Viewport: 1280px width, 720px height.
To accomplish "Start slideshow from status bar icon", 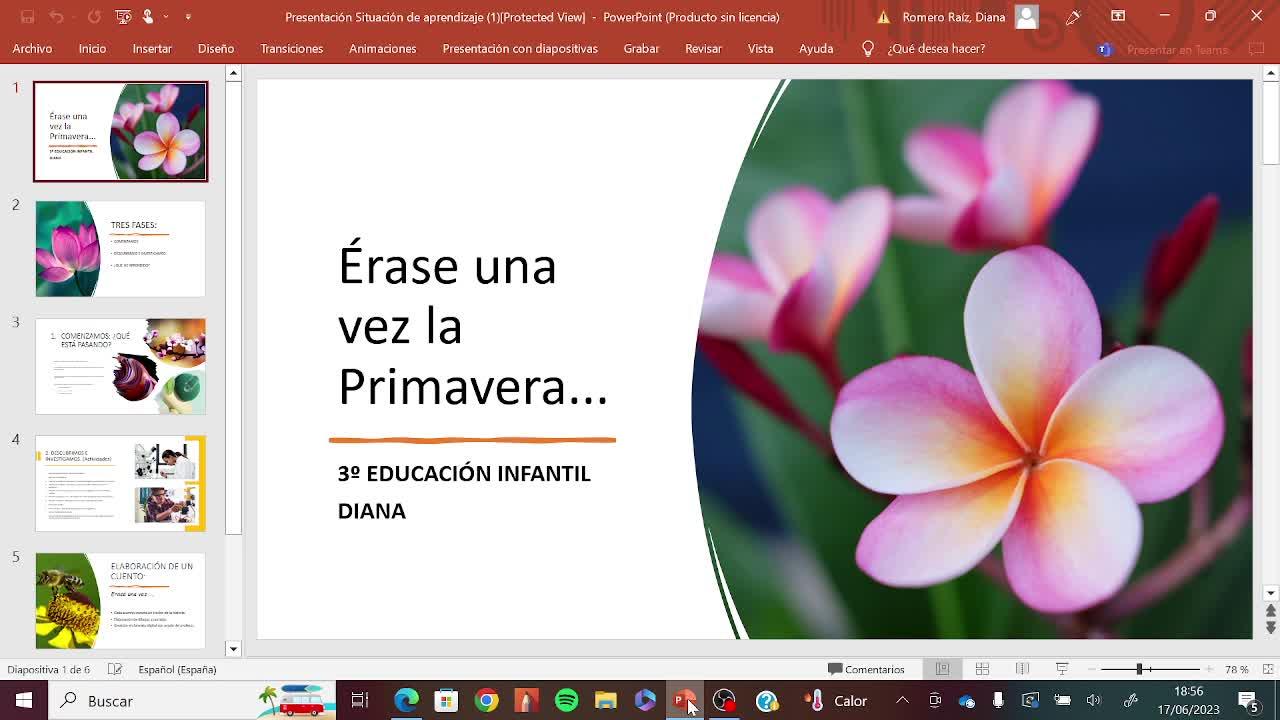I will [1062, 669].
